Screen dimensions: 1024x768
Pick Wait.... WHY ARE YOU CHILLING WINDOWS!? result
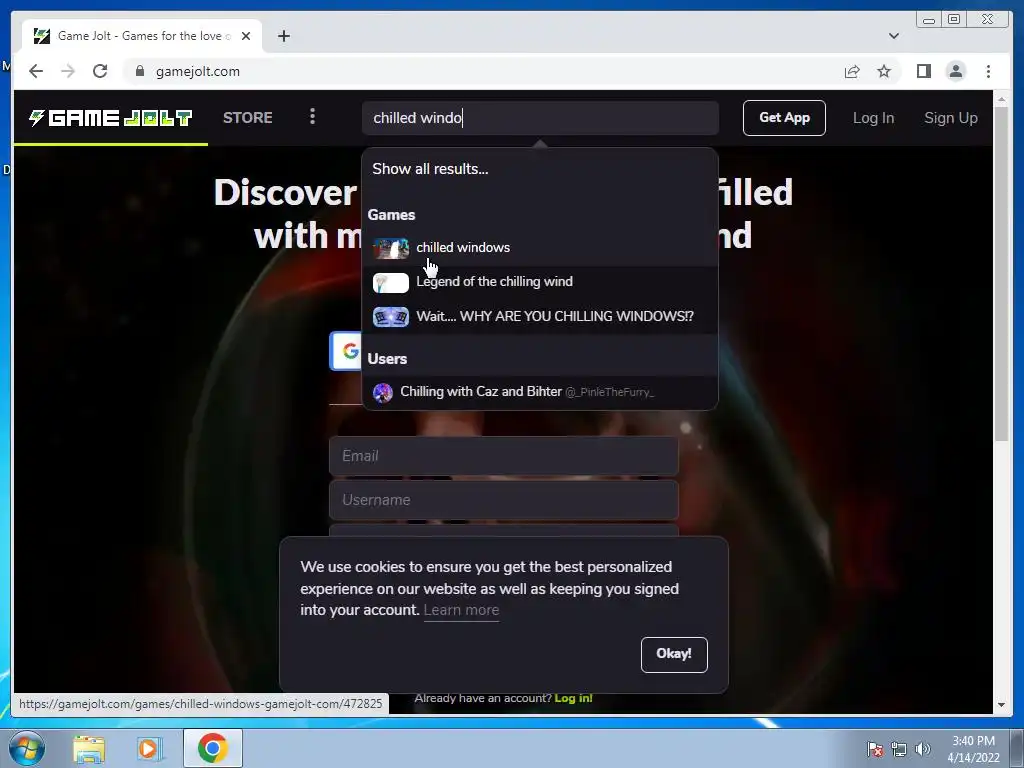click(x=540, y=317)
